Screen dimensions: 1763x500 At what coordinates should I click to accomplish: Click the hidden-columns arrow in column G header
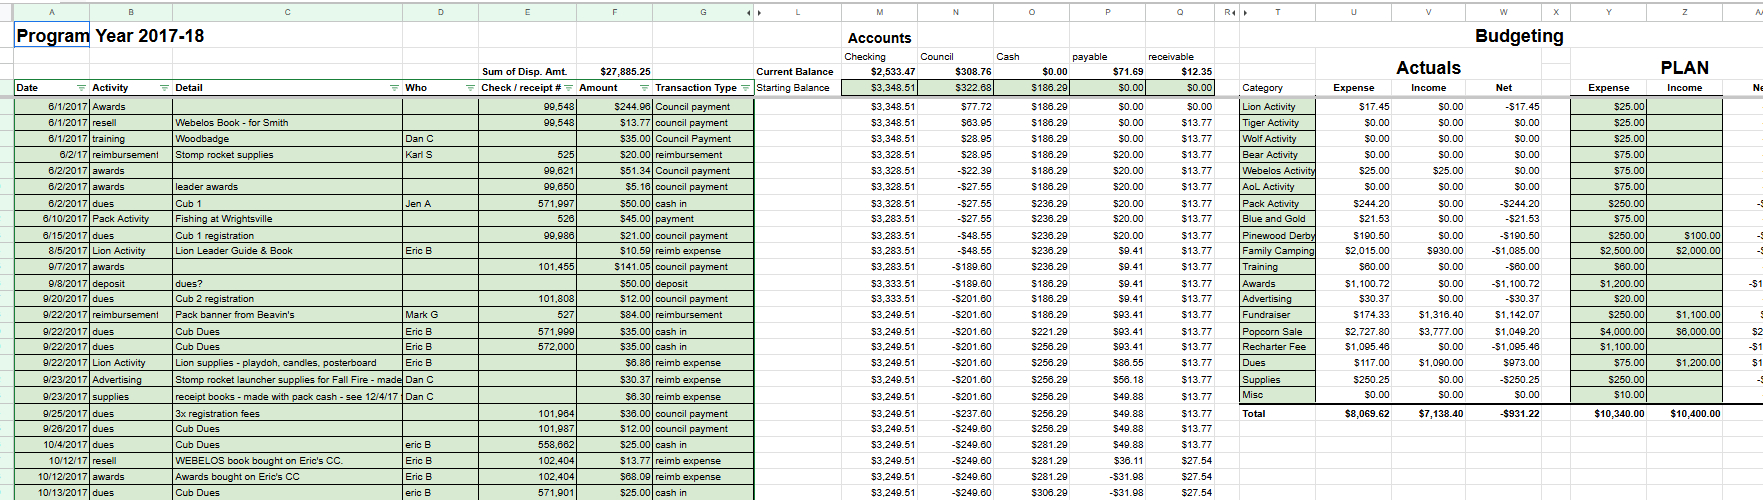pos(749,13)
